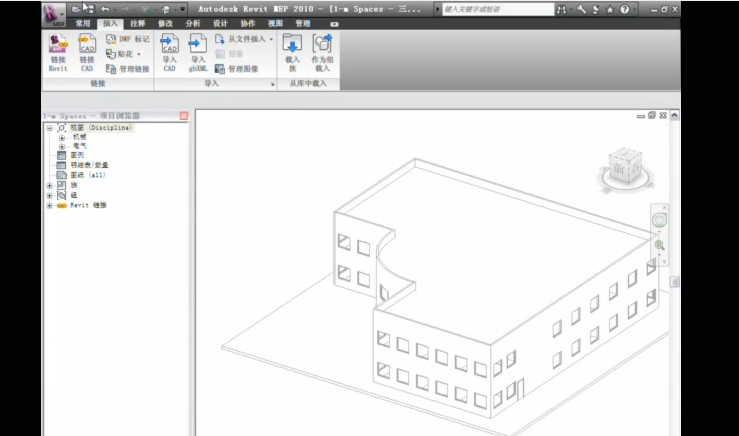Expand the 机械 tree node
The width and height of the screenshot is (739, 436).
(x=61, y=137)
